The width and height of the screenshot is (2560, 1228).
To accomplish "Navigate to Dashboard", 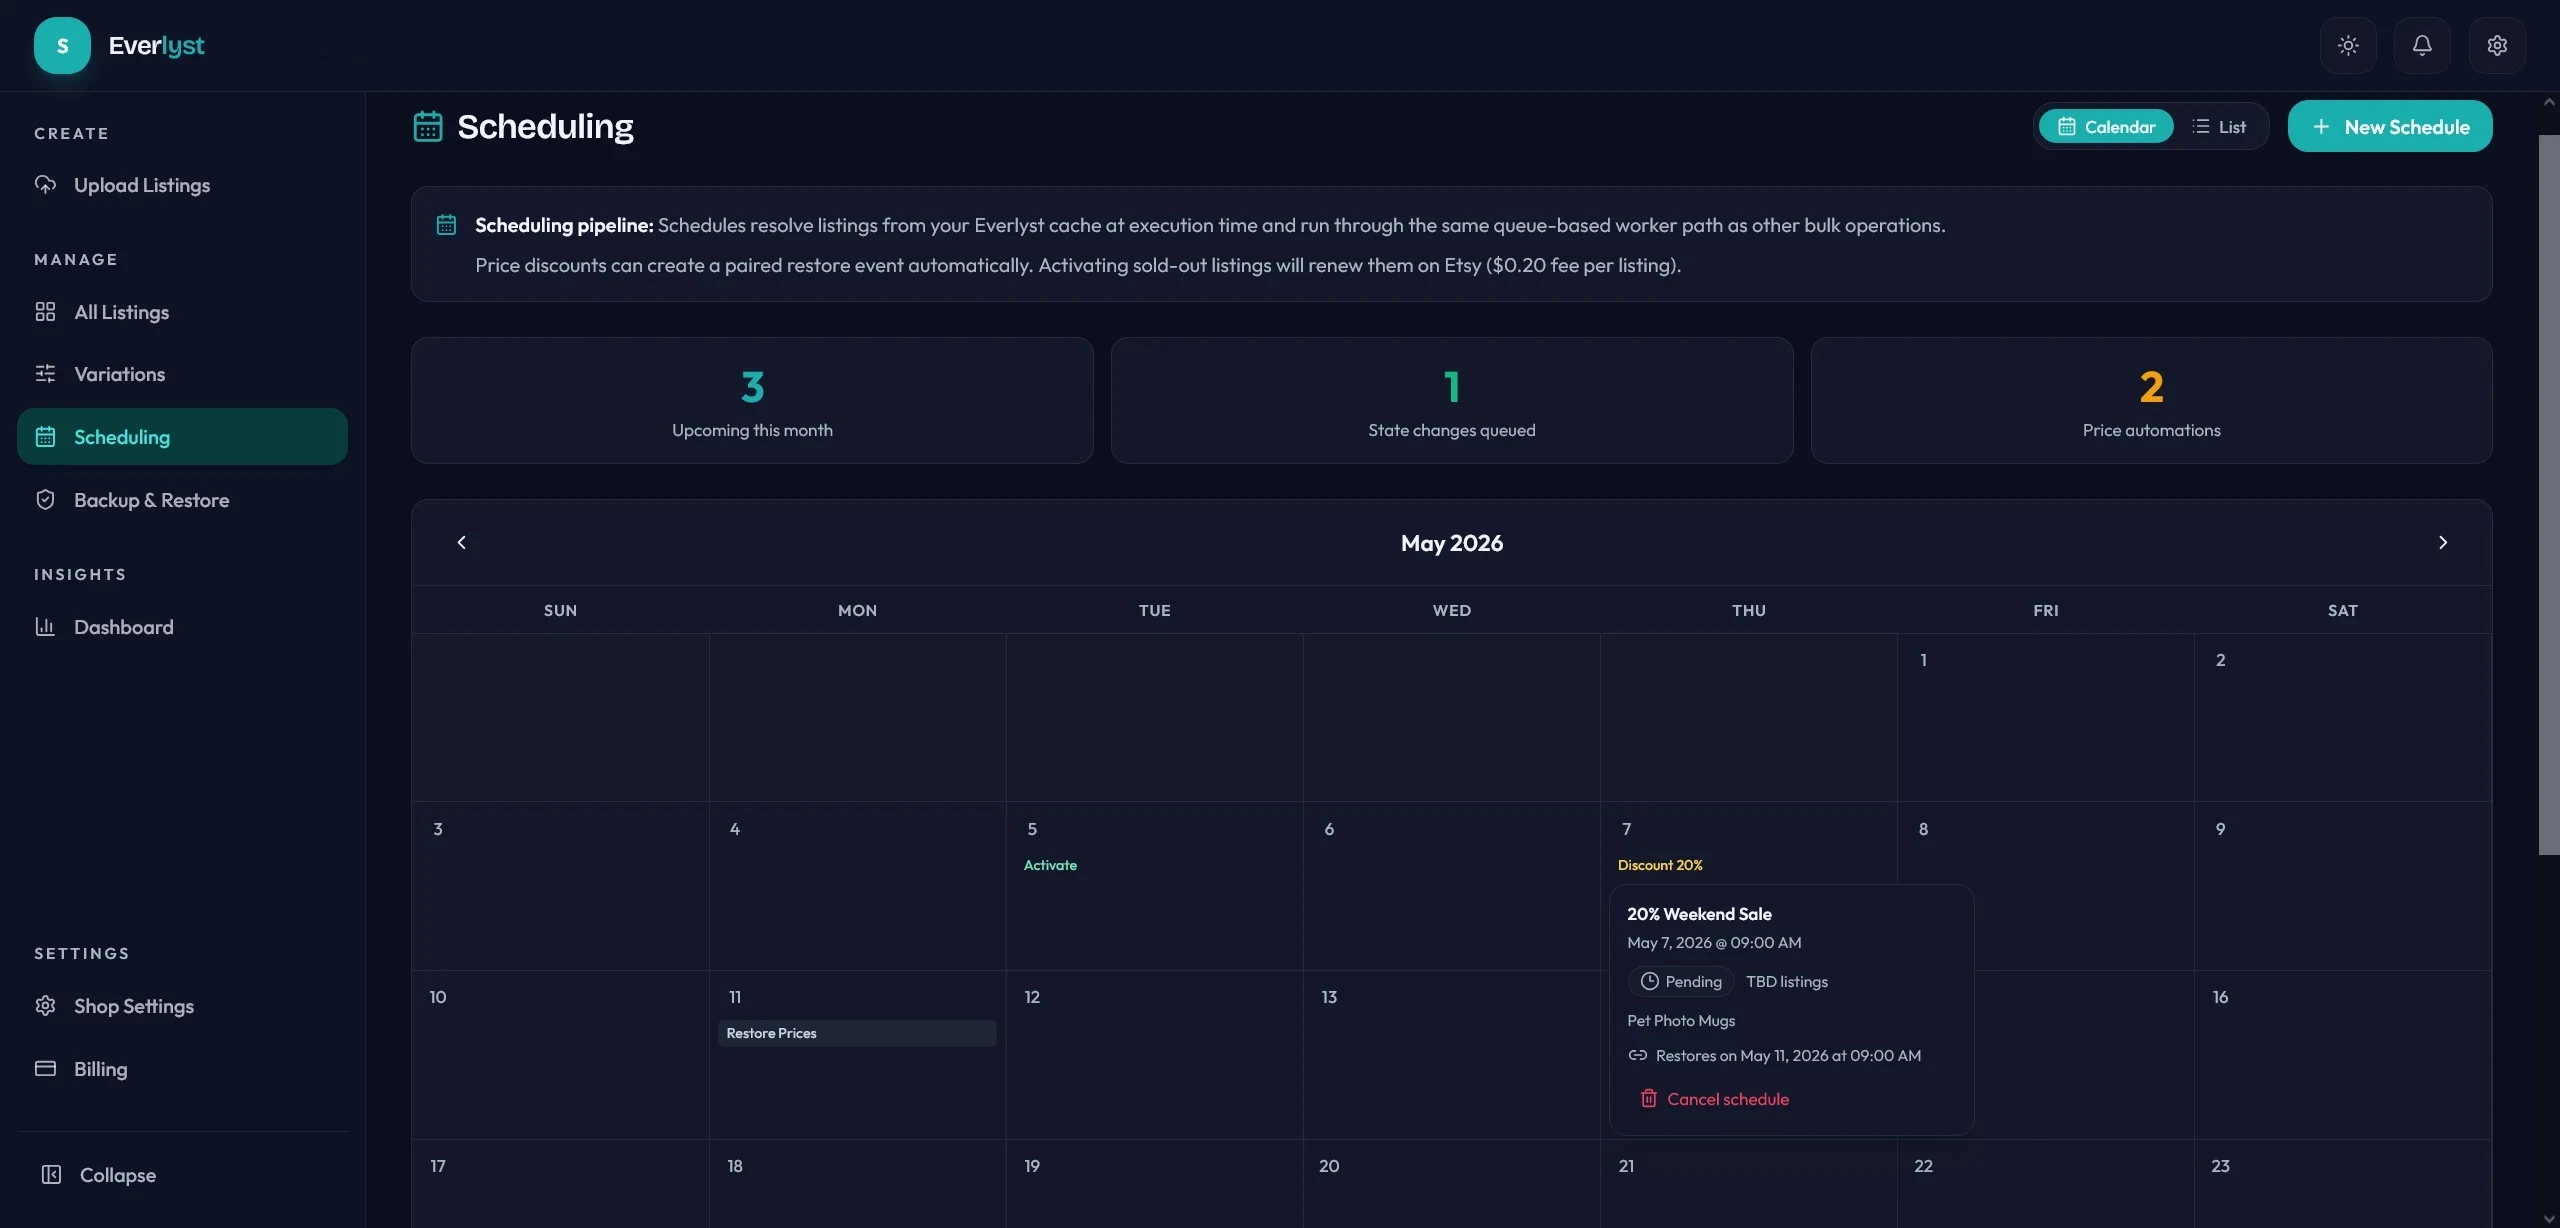I will tap(182, 627).
